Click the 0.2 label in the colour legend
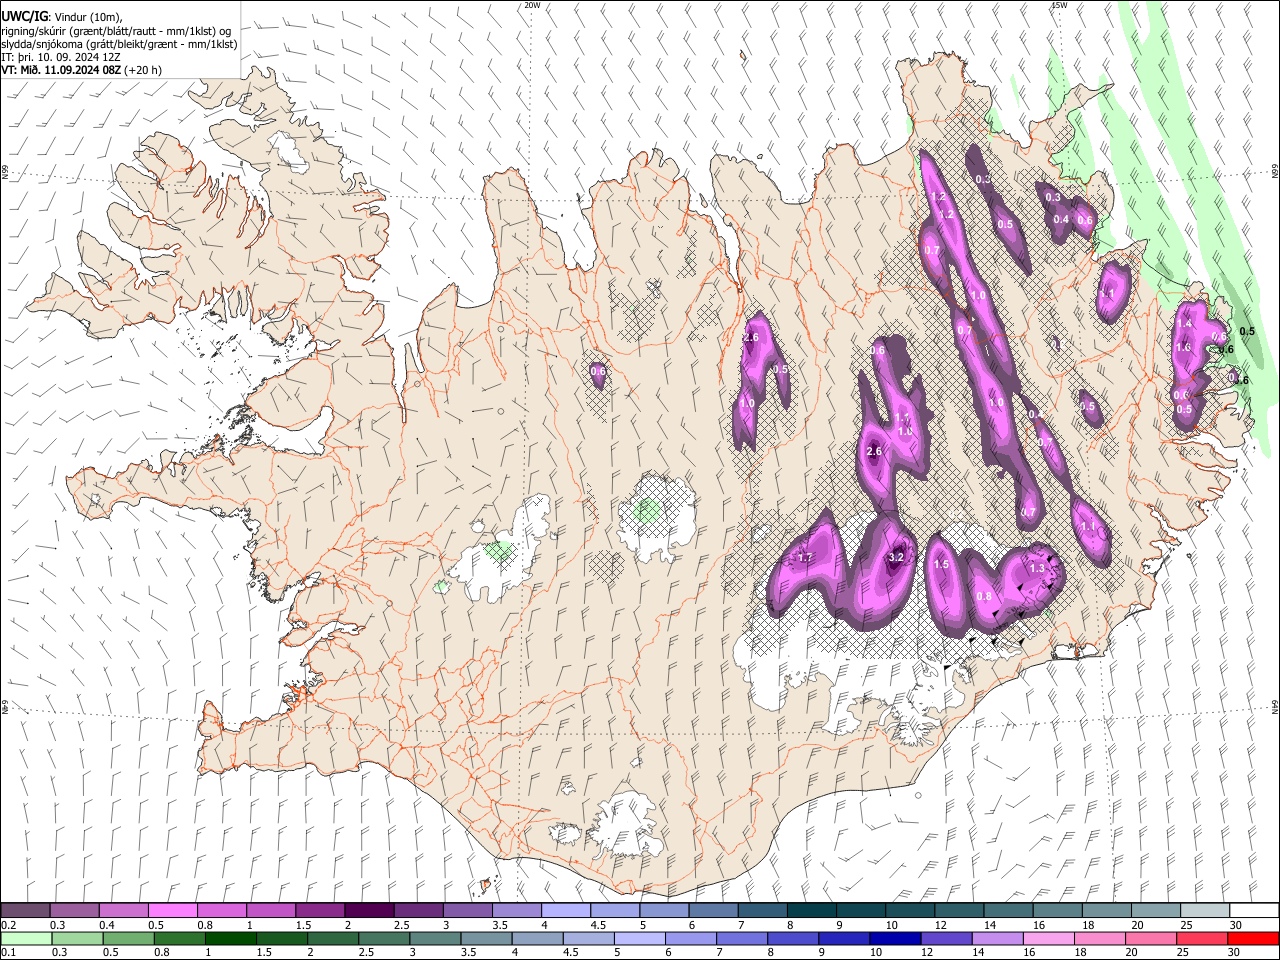Viewport: 1280px width, 960px height. click(x=8, y=925)
